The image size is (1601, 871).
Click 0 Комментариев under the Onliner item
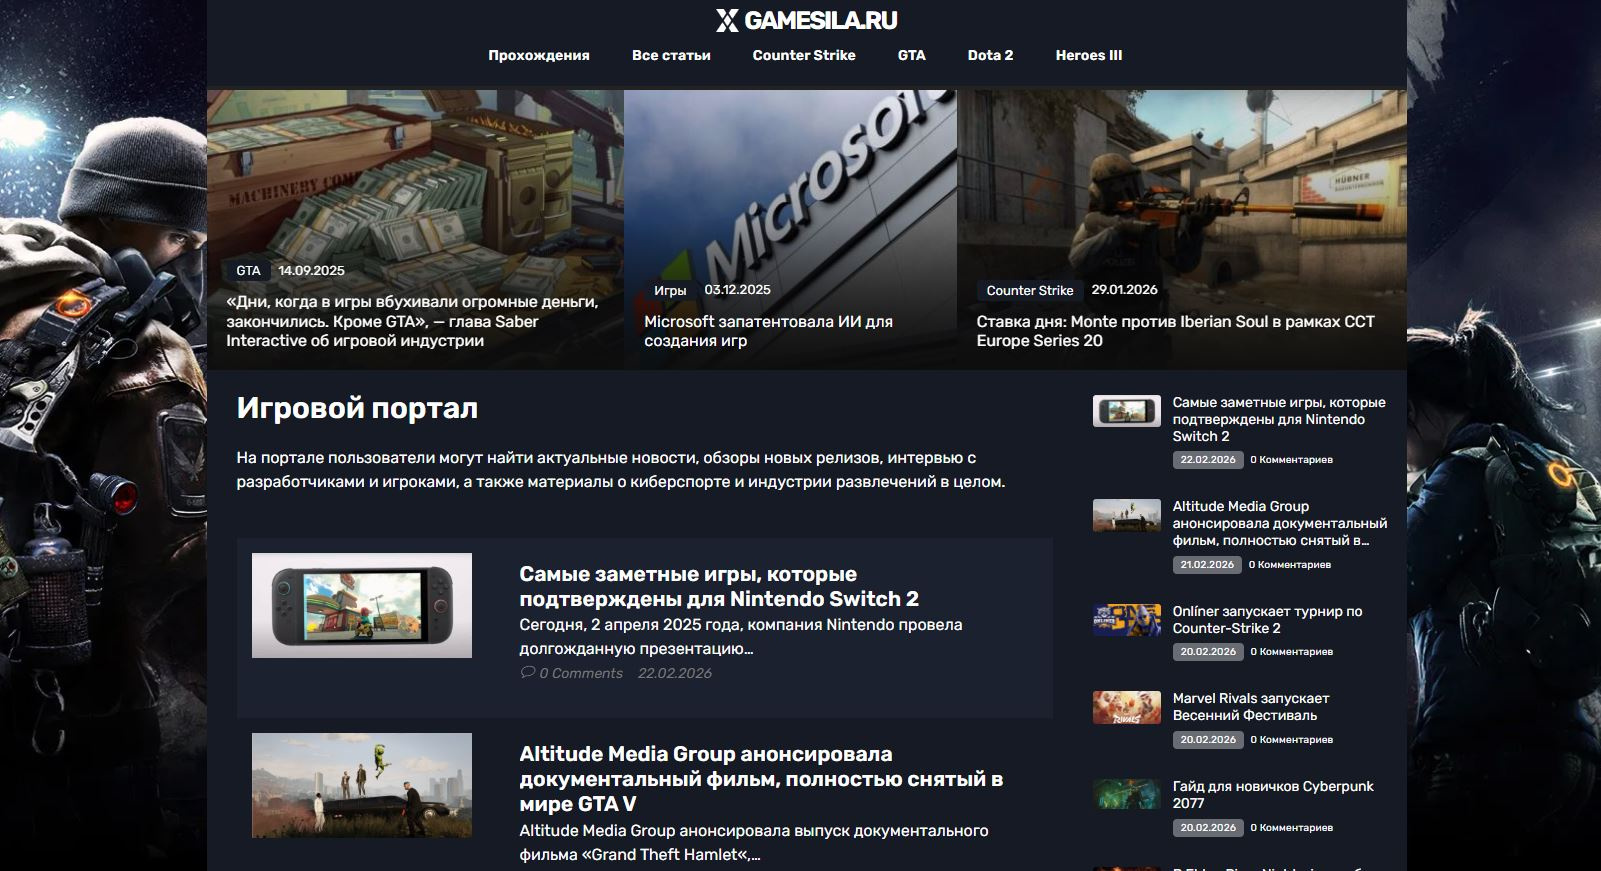(1291, 652)
